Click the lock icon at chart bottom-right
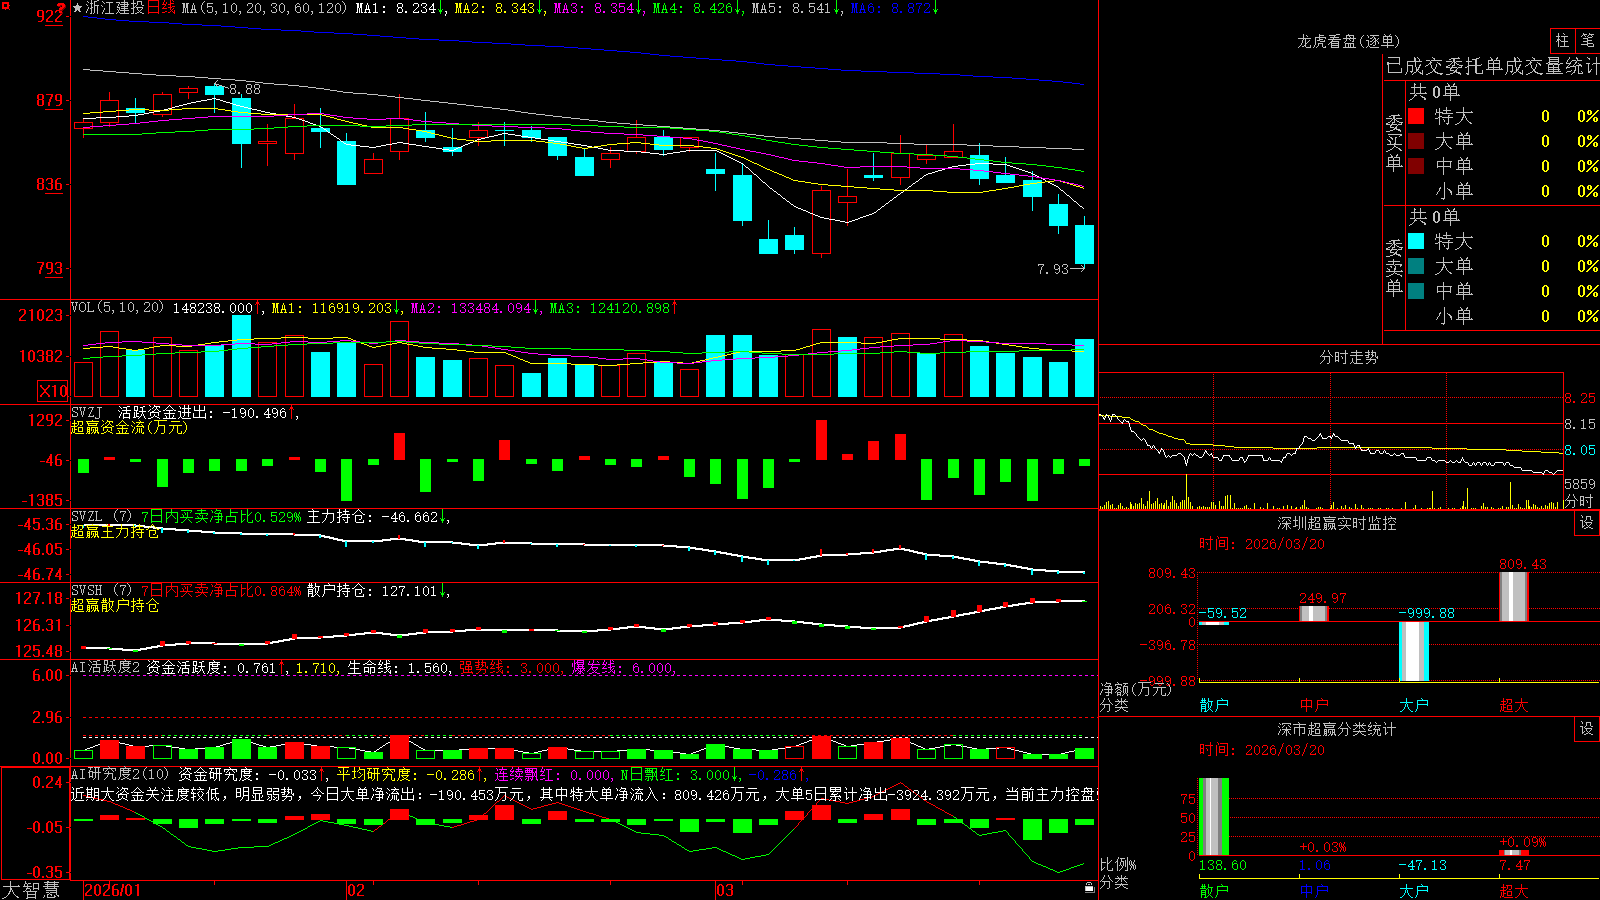The height and width of the screenshot is (900, 1600). (1090, 888)
